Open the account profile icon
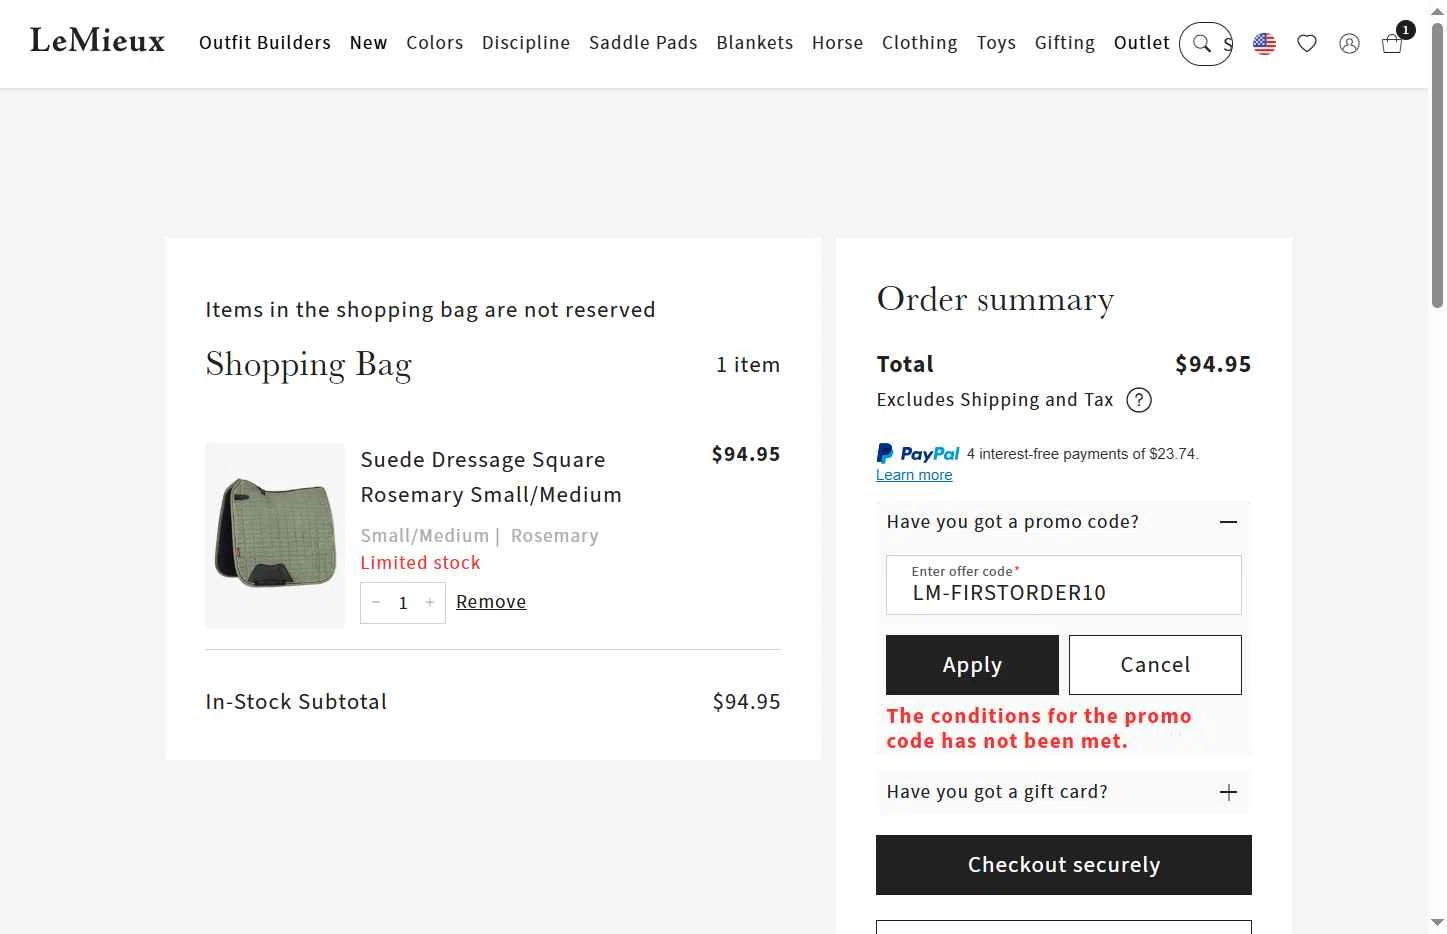The image size is (1447, 934). (x=1349, y=43)
